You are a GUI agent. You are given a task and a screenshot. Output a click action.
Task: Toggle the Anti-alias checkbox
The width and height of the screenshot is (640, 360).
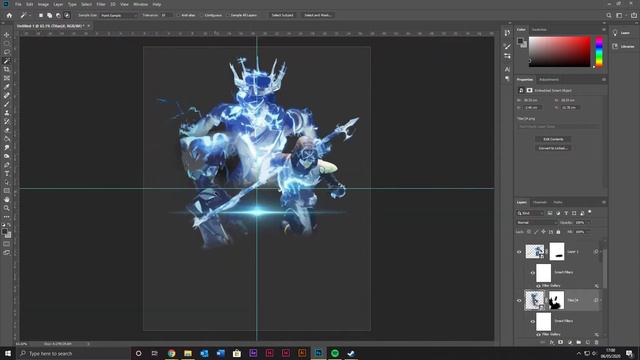click(178, 15)
